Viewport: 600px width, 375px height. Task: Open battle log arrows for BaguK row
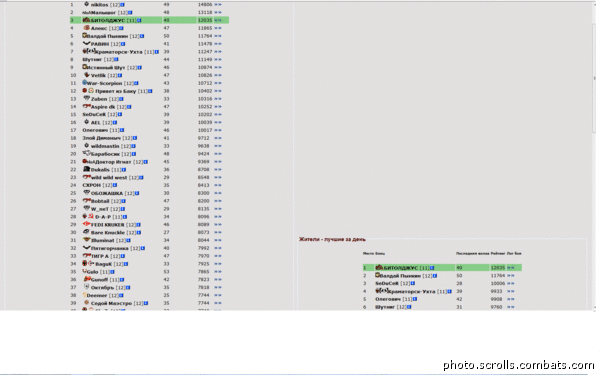tap(218, 264)
